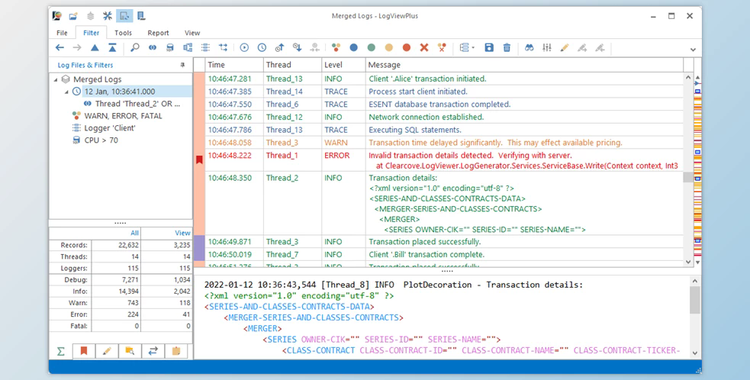Screen dimensions: 750x380
Task: Click the Error view count 41 cell
Action: (x=166, y=314)
